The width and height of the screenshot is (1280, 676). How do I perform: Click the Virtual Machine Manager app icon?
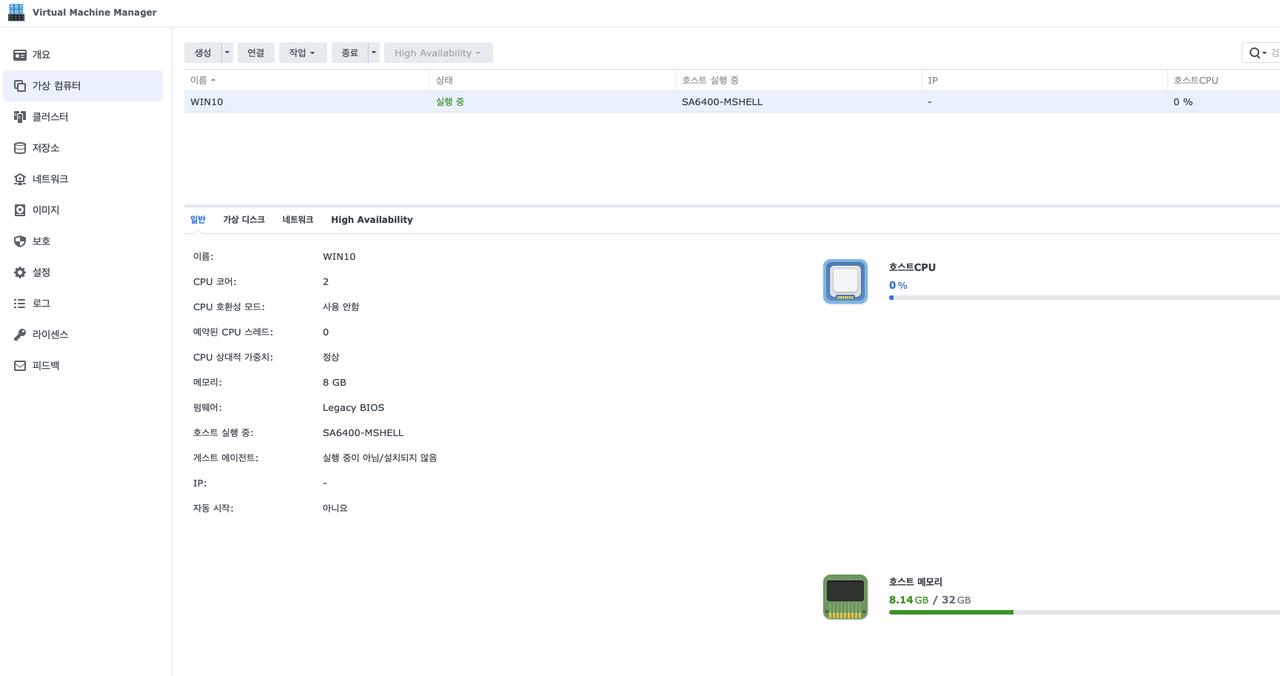tap(16, 12)
